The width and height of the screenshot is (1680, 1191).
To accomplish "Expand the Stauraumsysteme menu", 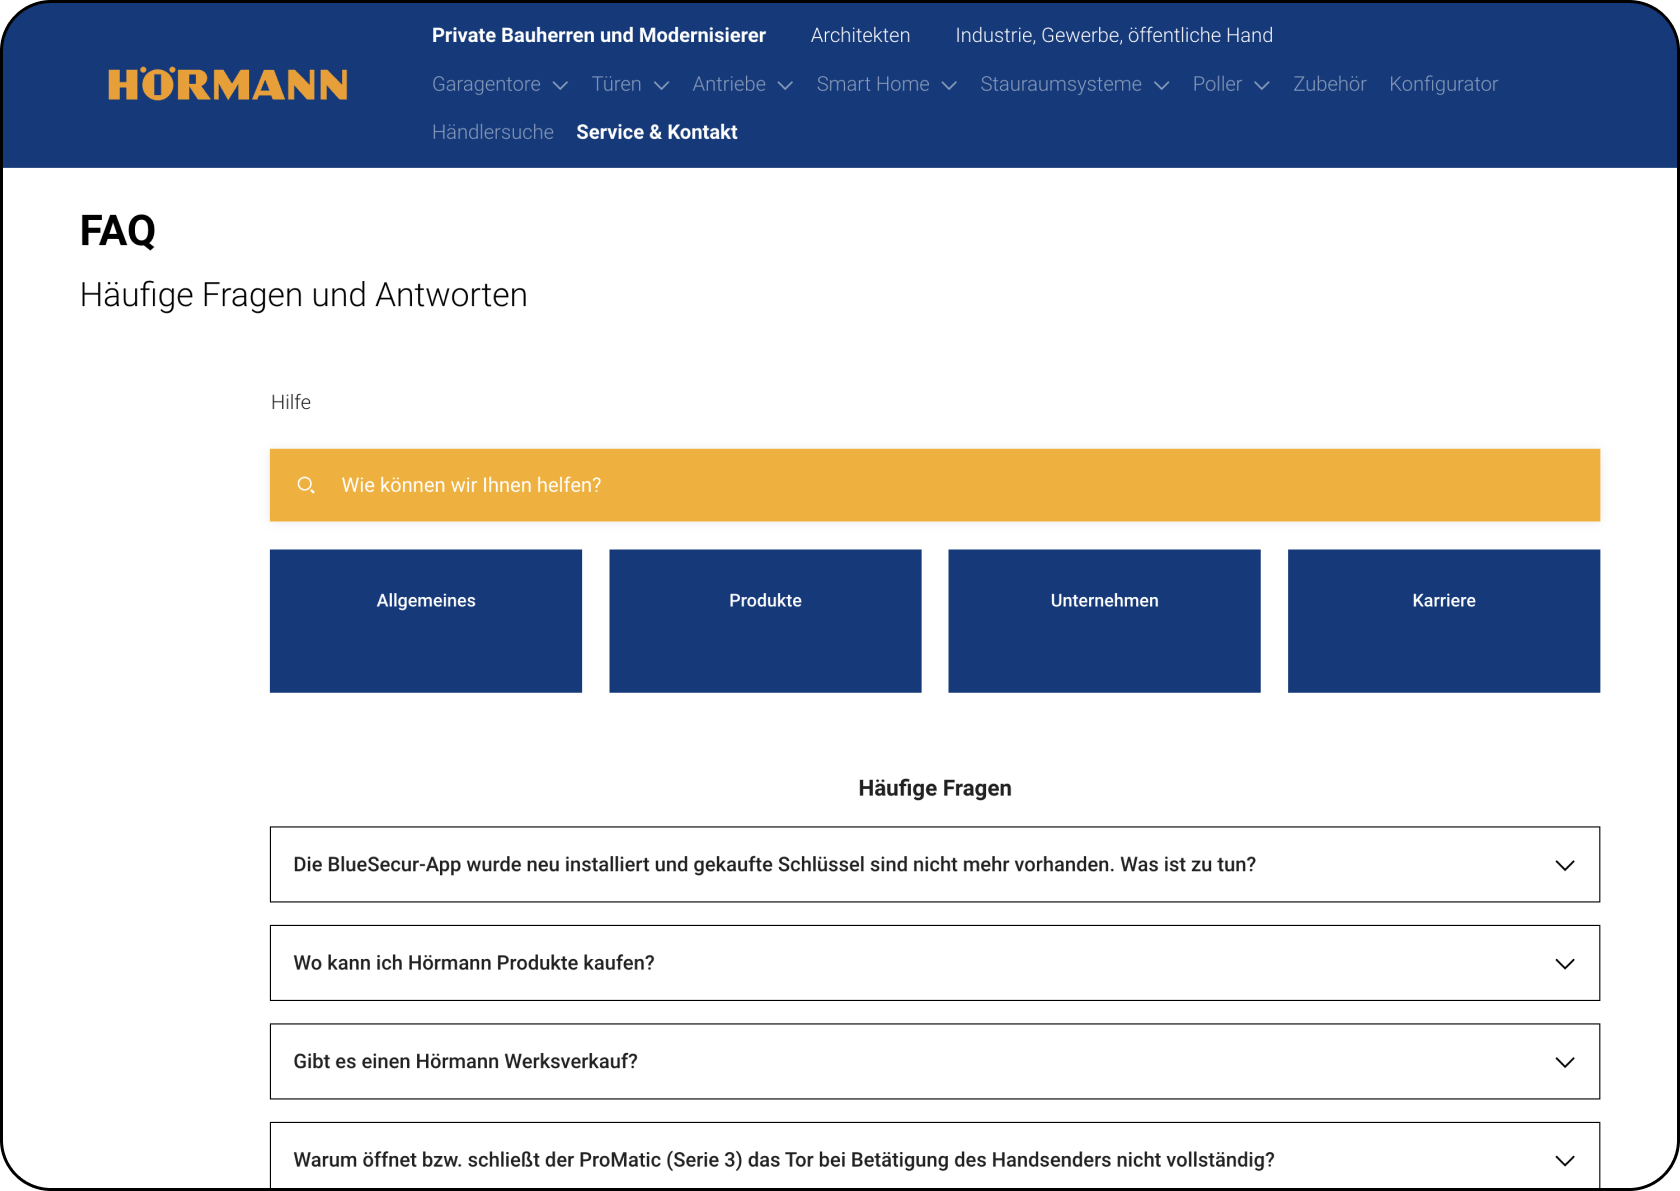I will tap(1074, 85).
